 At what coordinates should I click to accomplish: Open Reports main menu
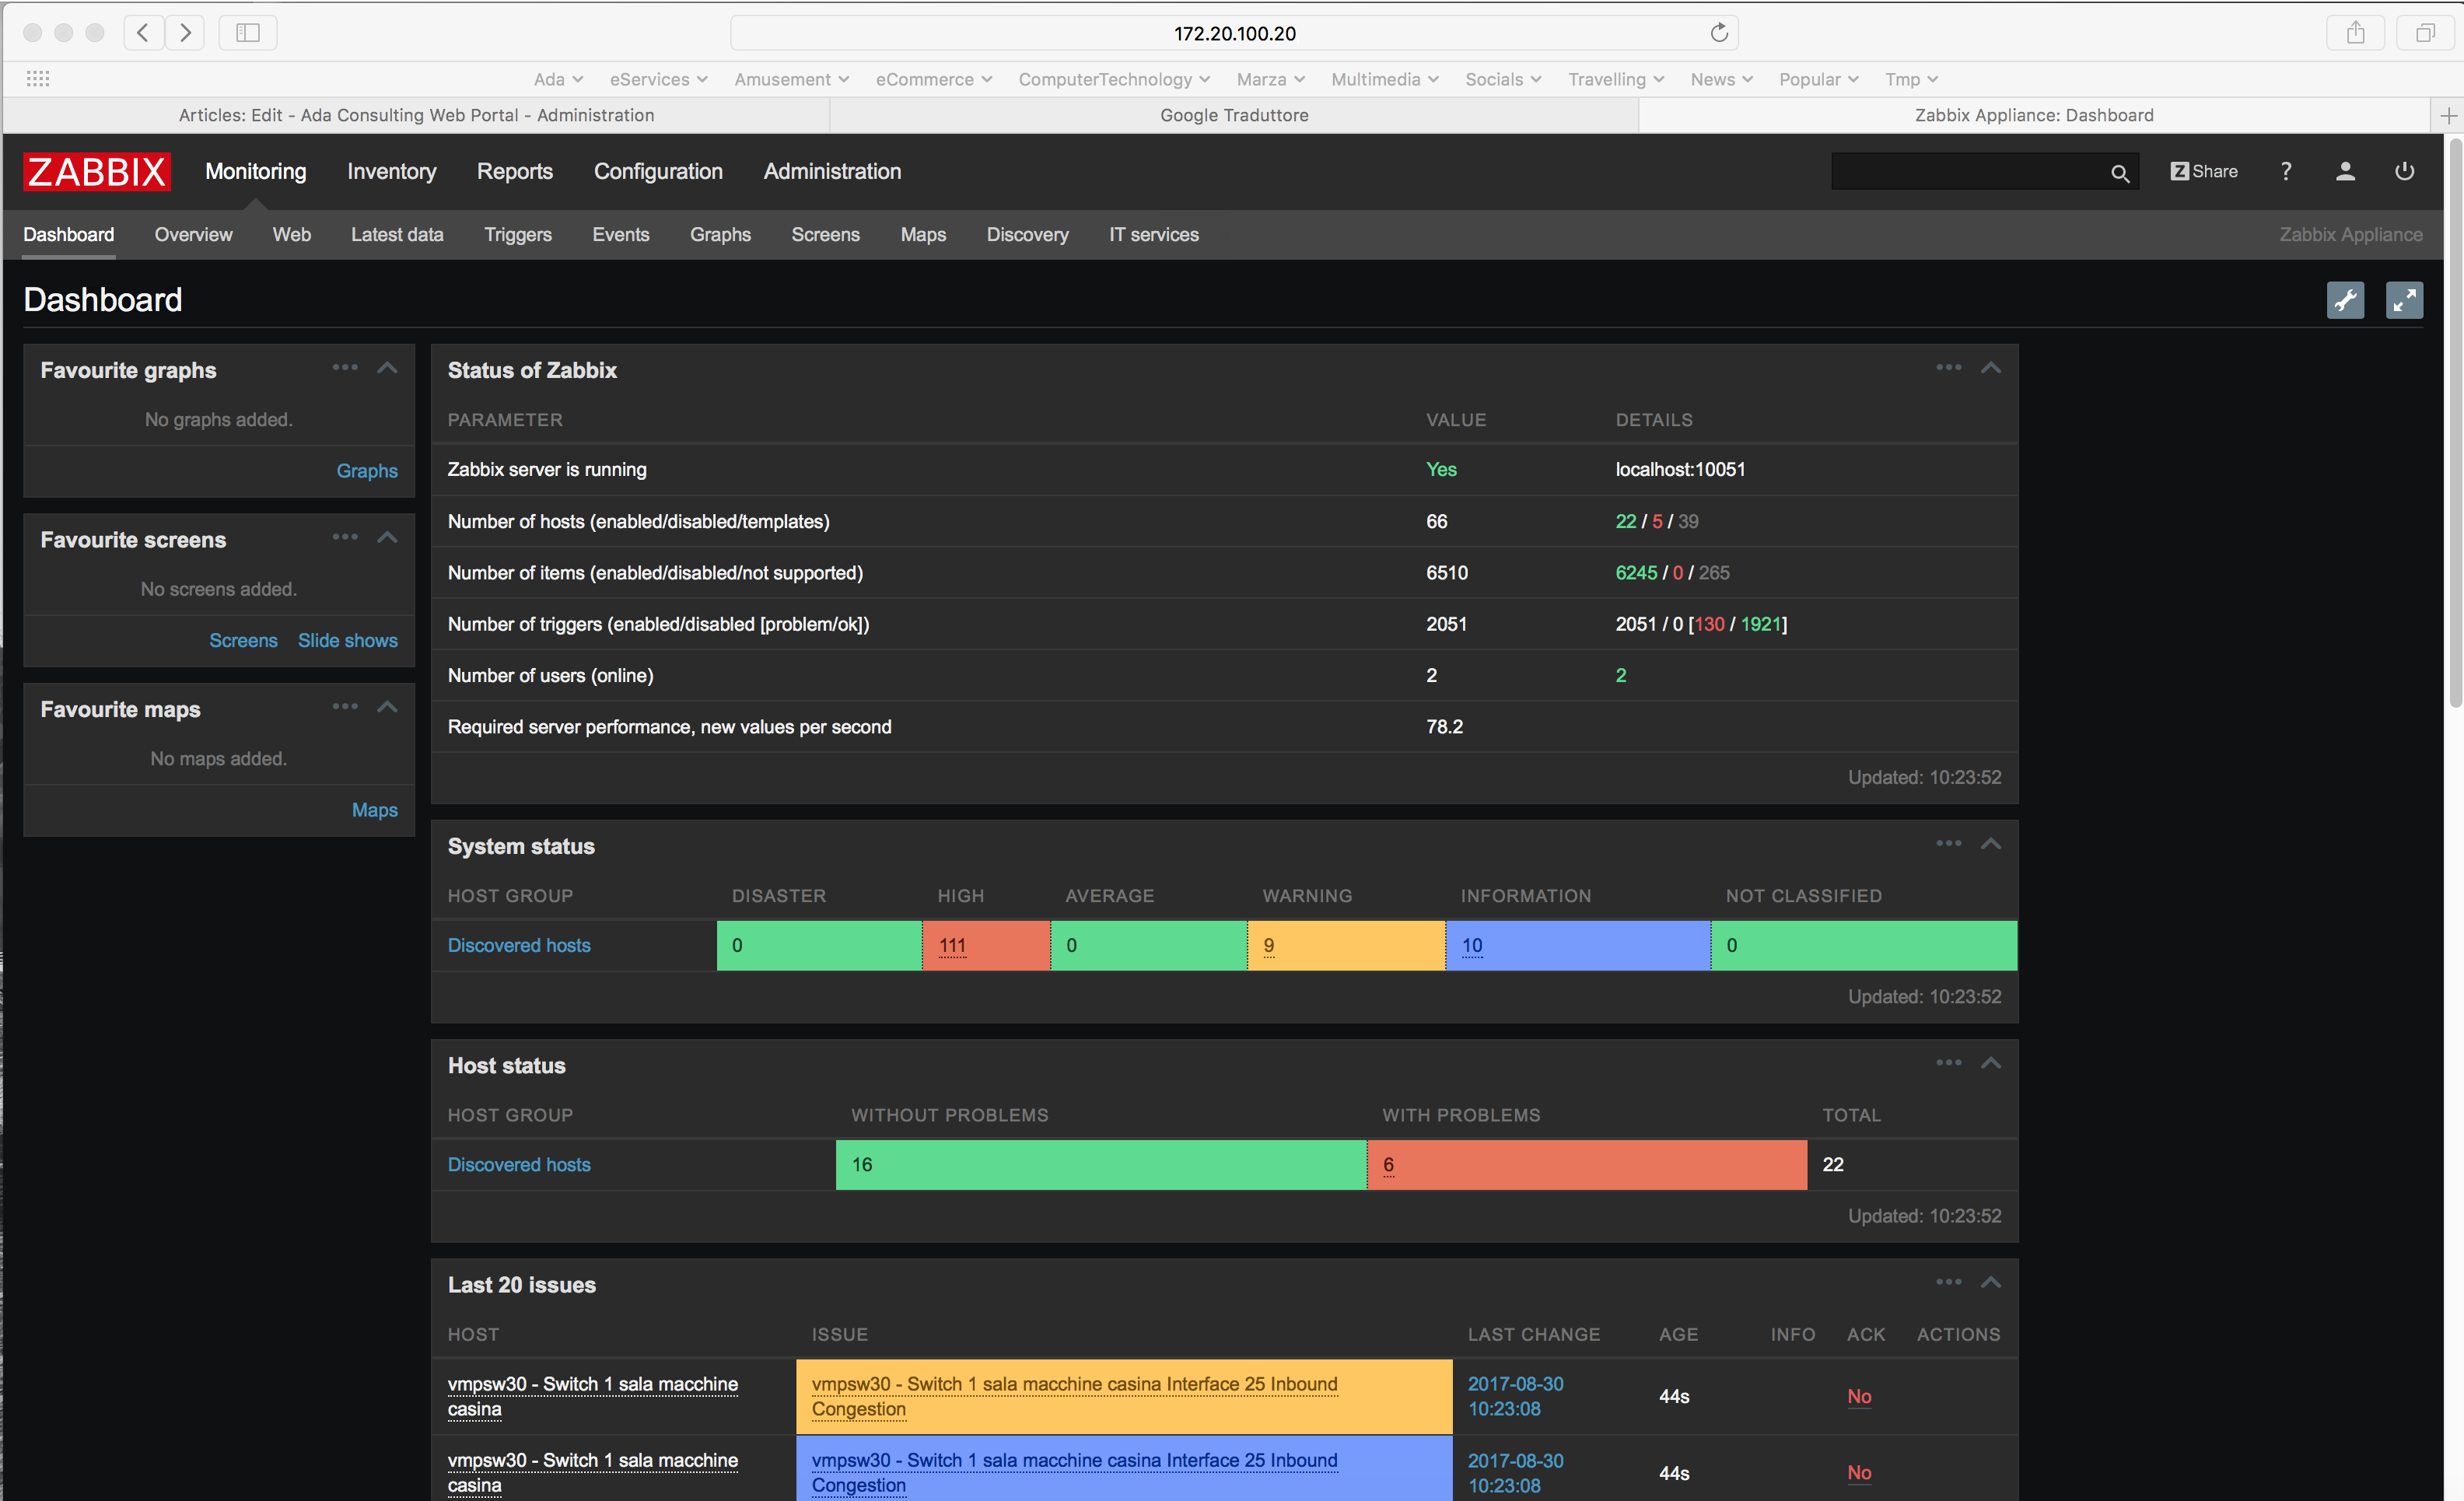pos(515,171)
